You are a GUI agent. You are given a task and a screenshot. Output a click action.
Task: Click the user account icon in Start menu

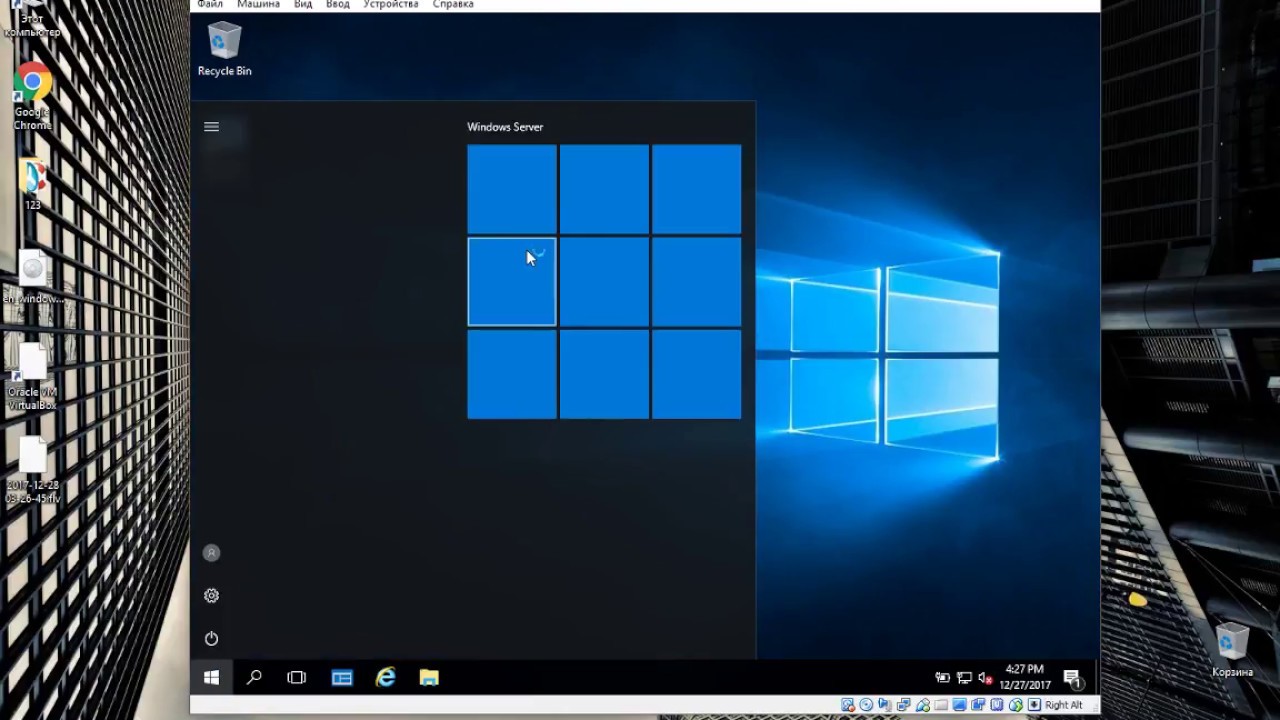pyautogui.click(x=211, y=553)
